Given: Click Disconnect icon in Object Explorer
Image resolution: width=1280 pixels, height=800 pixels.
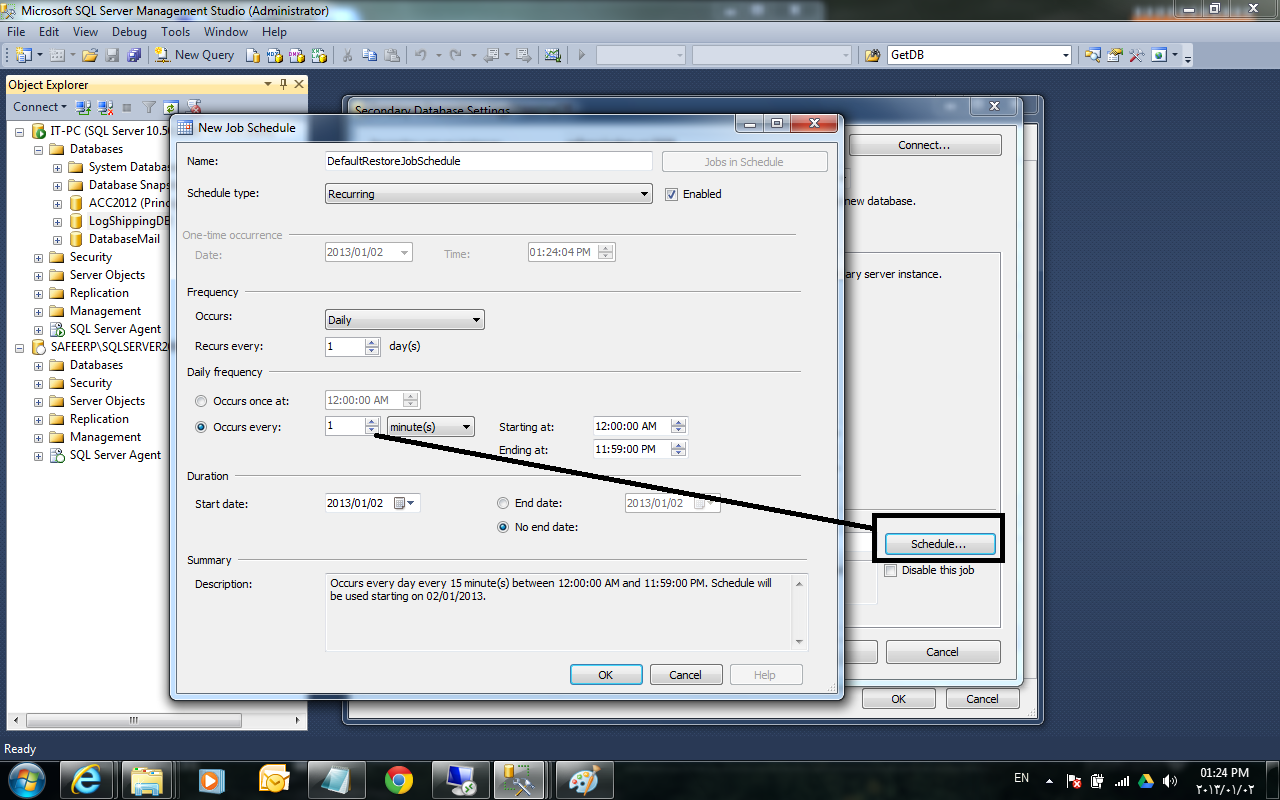Looking at the screenshot, I should point(105,107).
